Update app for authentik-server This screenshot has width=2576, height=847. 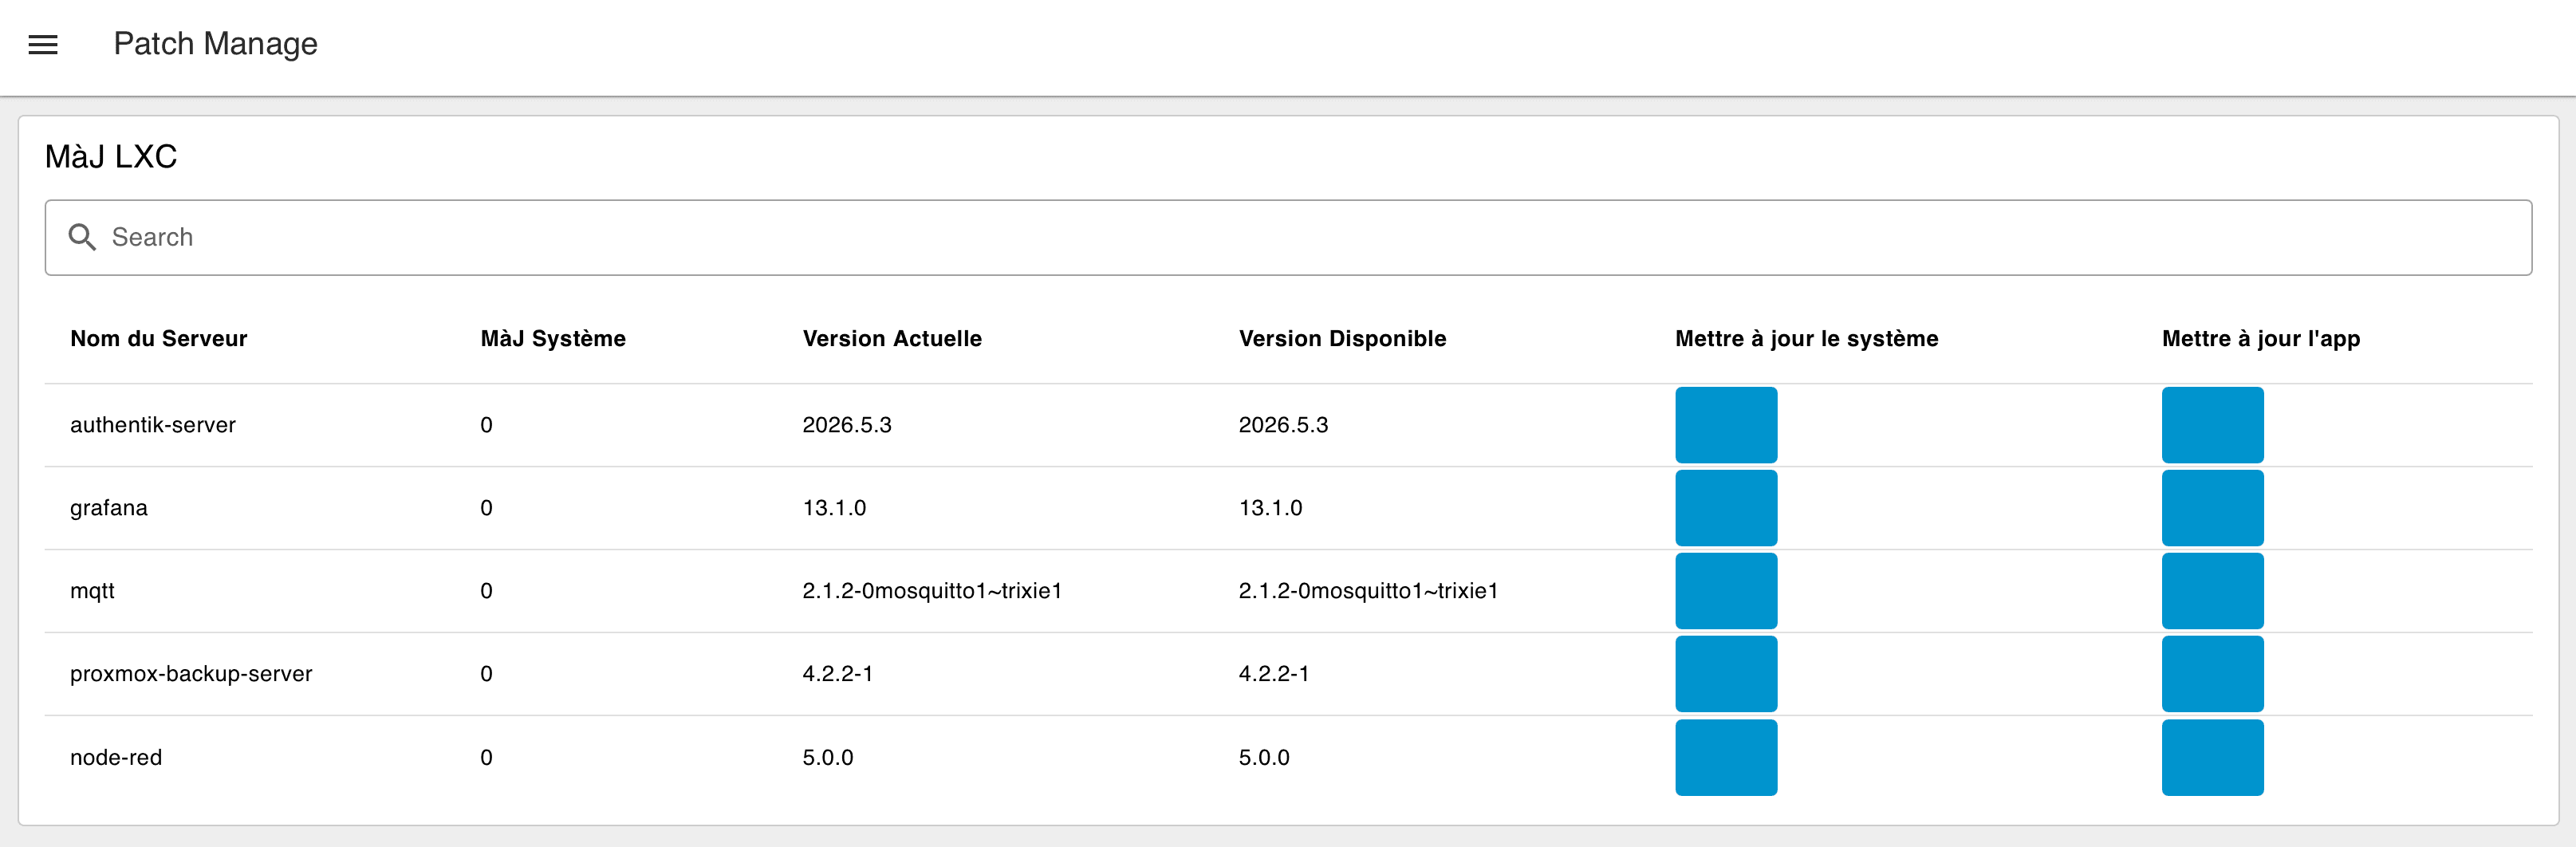pyautogui.click(x=2212, y=425)
